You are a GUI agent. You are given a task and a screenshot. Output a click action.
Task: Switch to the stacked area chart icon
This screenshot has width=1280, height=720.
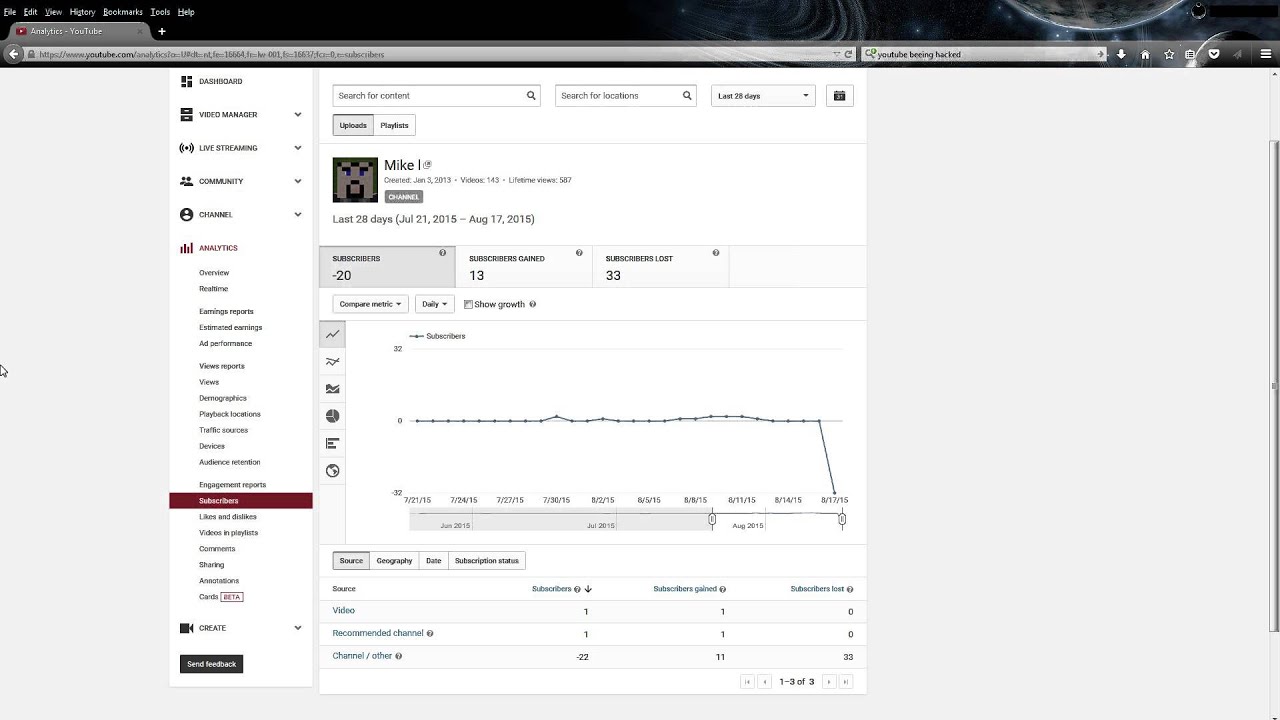tap(333, 389)
